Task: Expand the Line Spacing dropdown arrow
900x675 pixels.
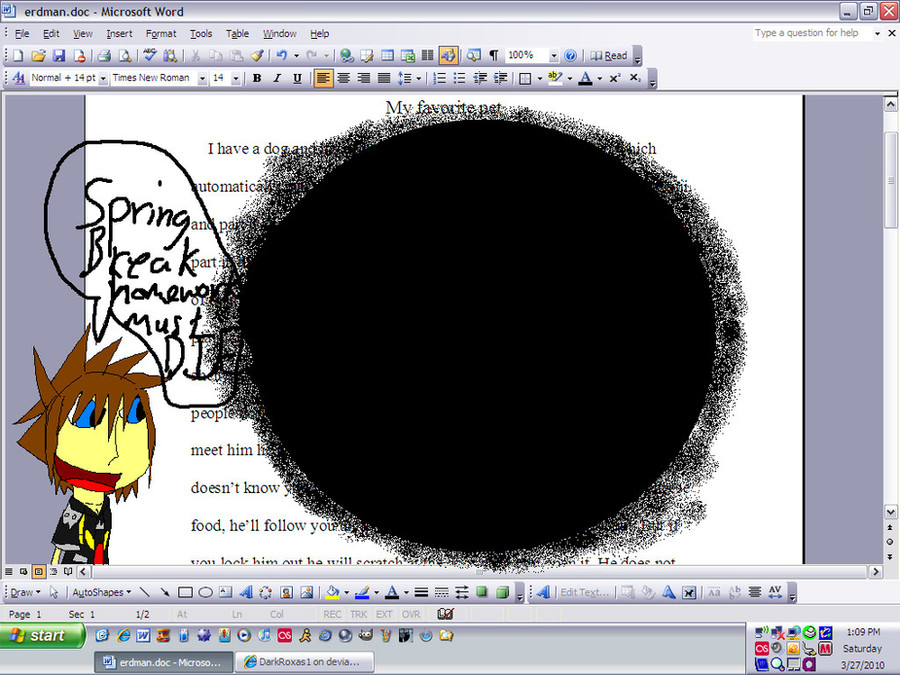Action: [x=419, y=78]
